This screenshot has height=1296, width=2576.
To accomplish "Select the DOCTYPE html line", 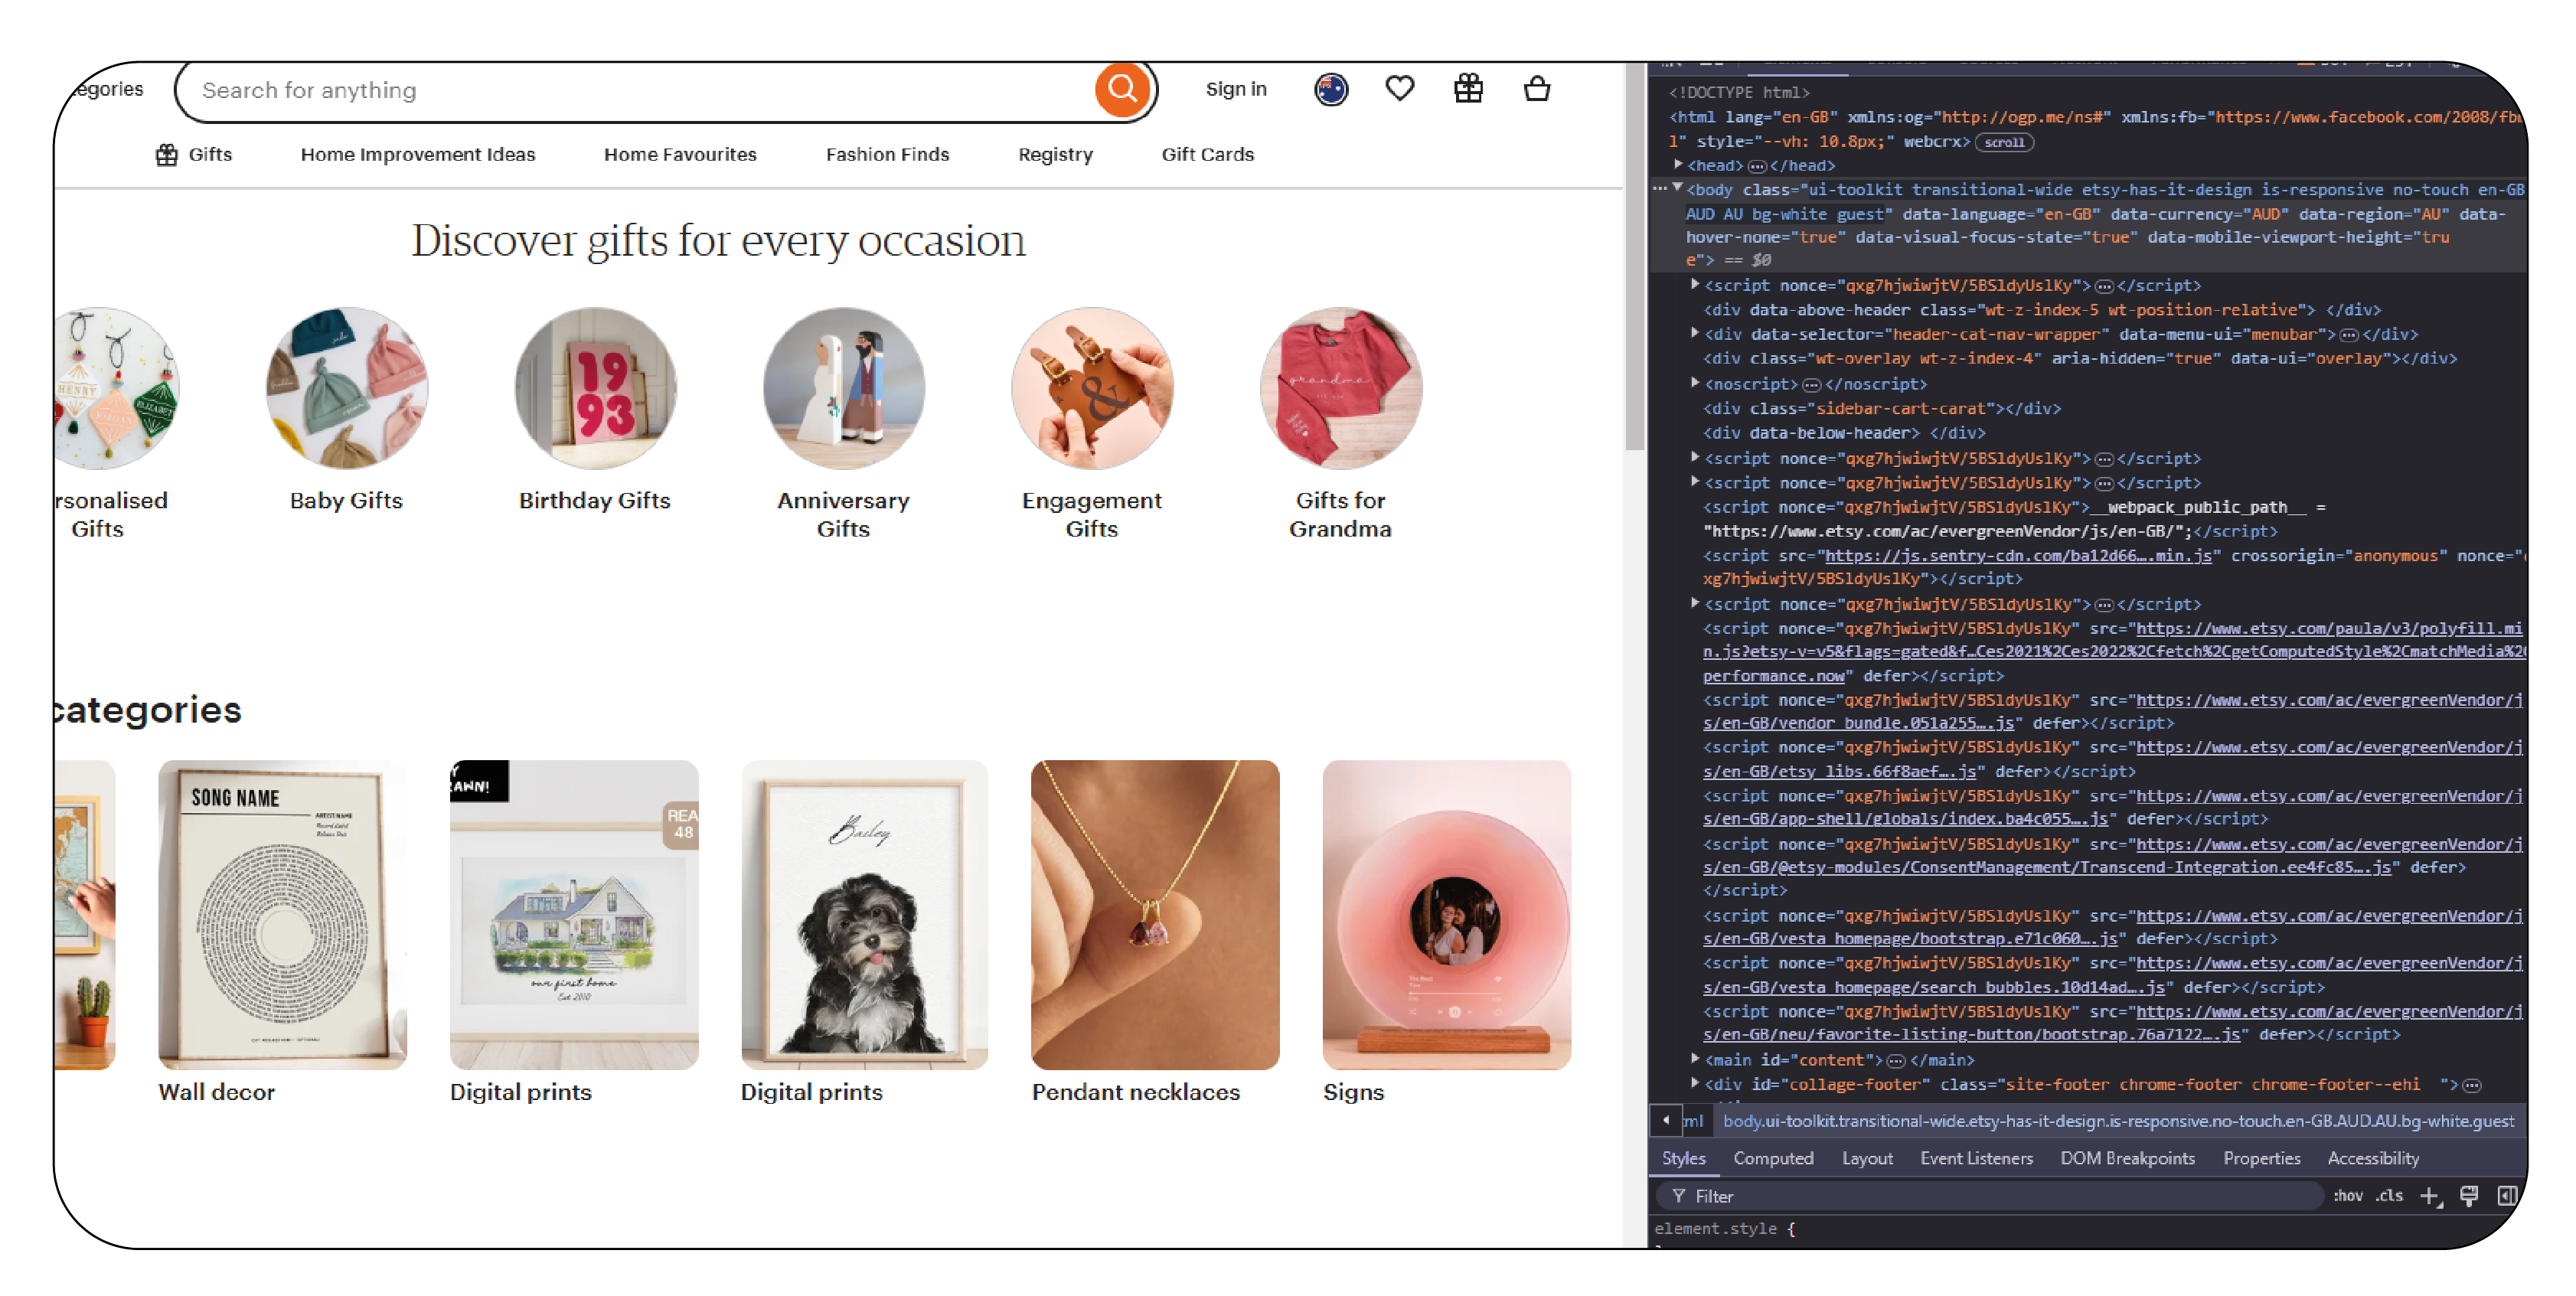I will point(1739,92).
